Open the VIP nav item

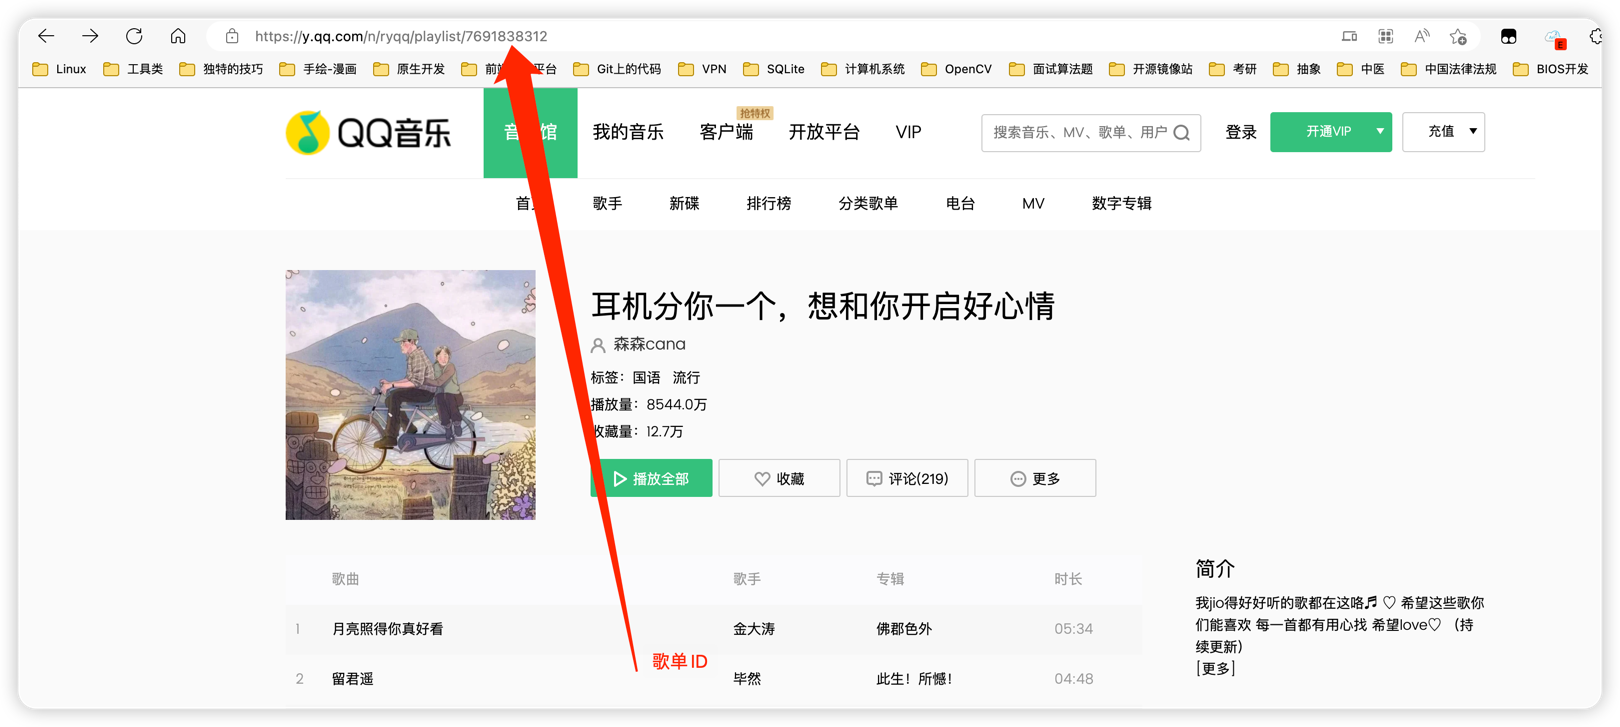[x=908, y=132]
